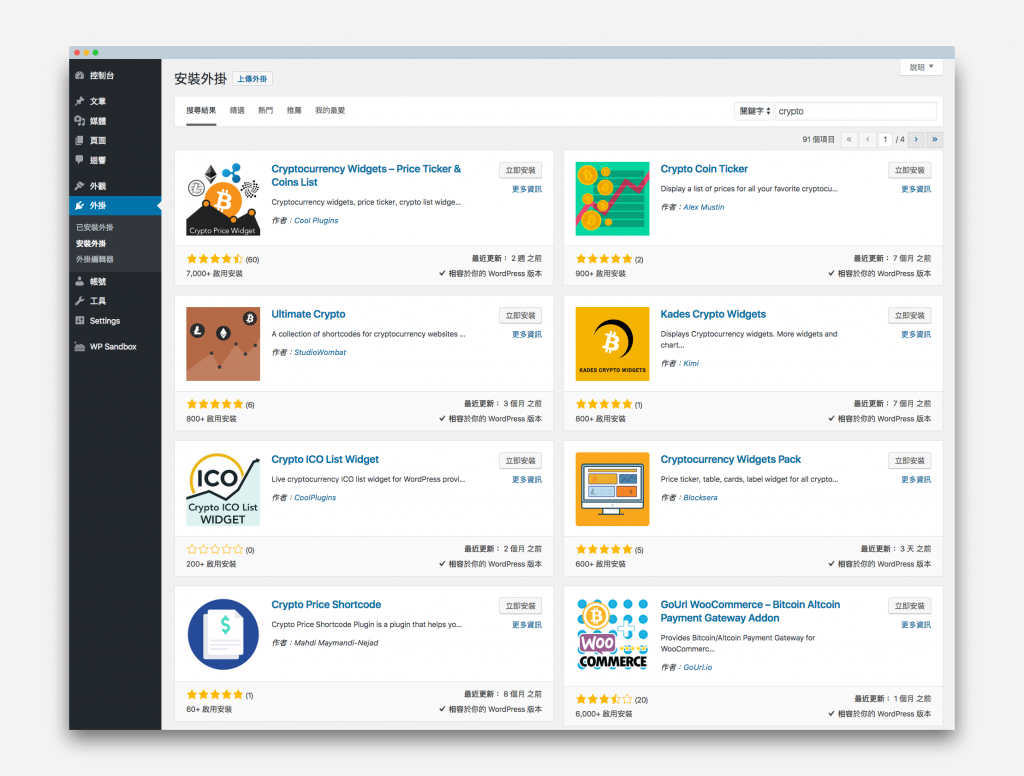Expand the 說明 help dropdown
This screenshot has height=776, width=1024.
[921, 67]
